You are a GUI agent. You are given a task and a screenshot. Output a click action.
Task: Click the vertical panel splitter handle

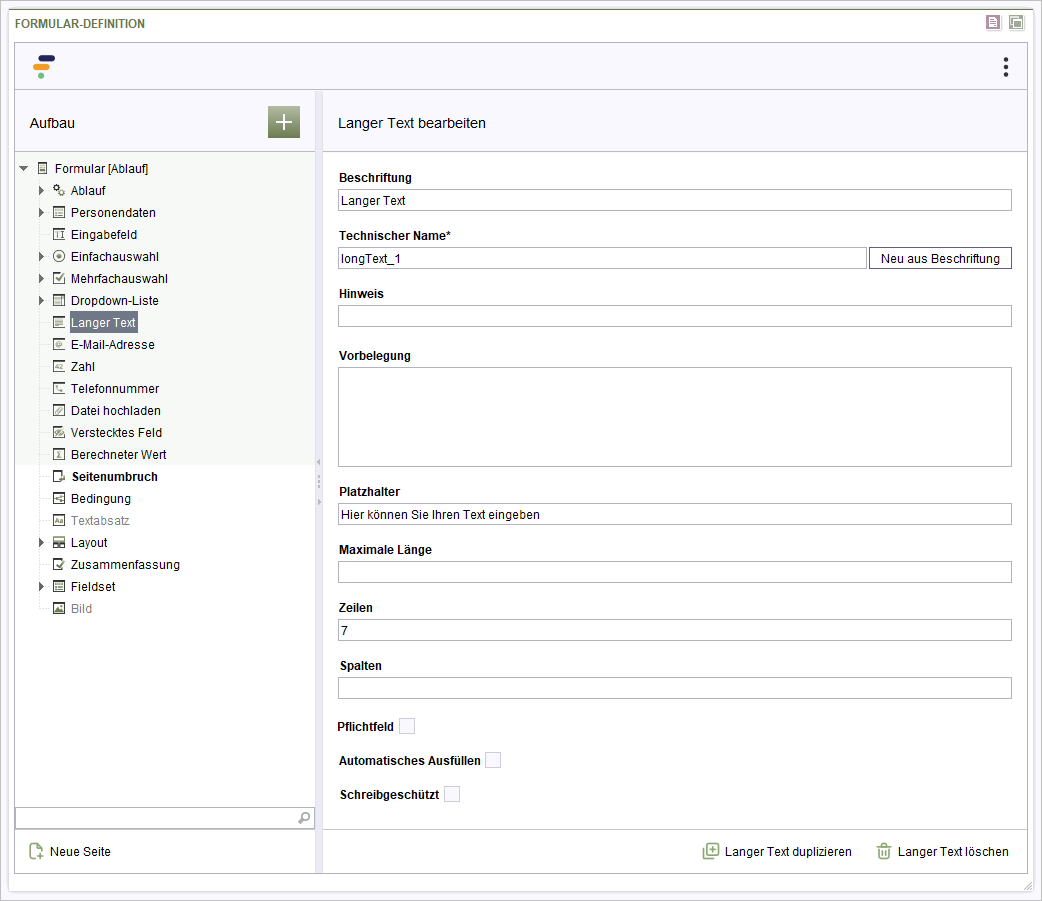pyautogui.click(x=319, y=482)
